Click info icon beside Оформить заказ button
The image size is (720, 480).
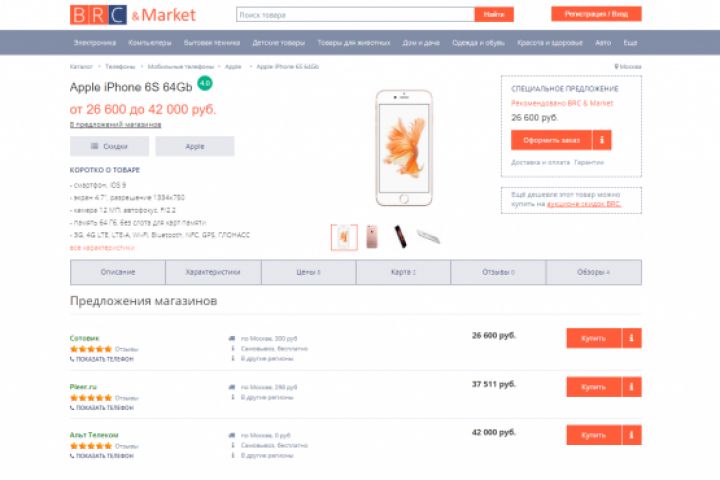[602, 140]
